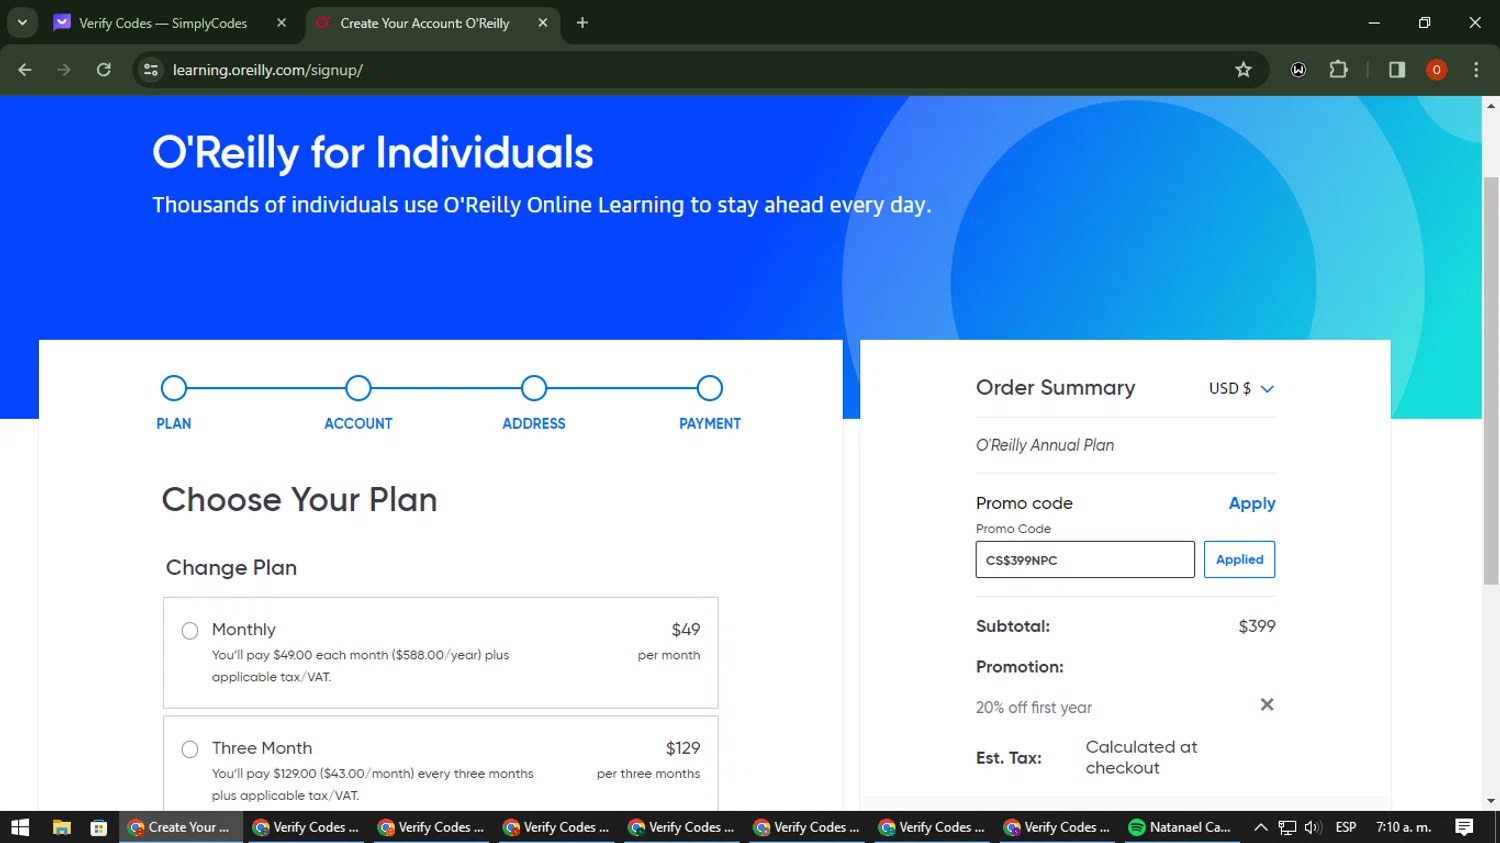The height and width of the screenshot is (843, 1500).
Task: Open the circular W extension icon
Action: pyautogui.click(x=1298, y=70)
